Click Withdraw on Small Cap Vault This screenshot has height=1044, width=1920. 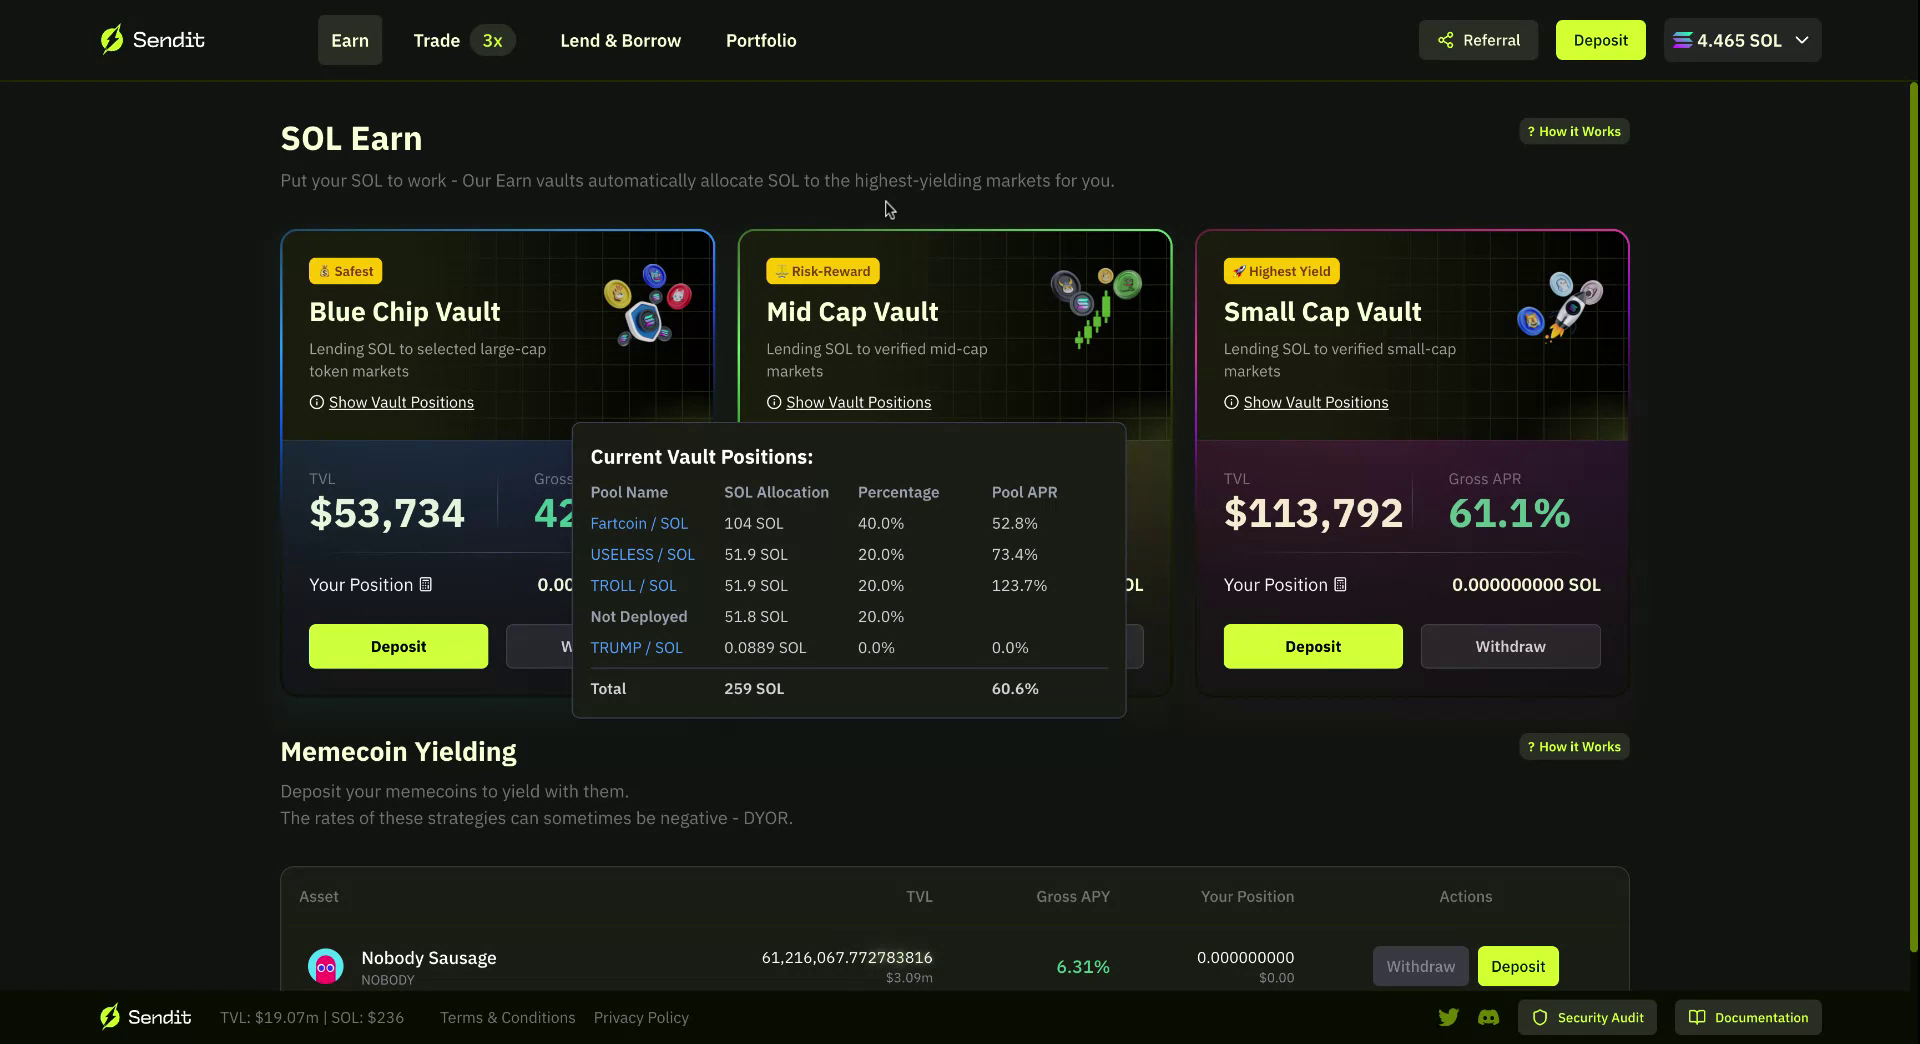pyautogui.click(x=1510, y=646)
